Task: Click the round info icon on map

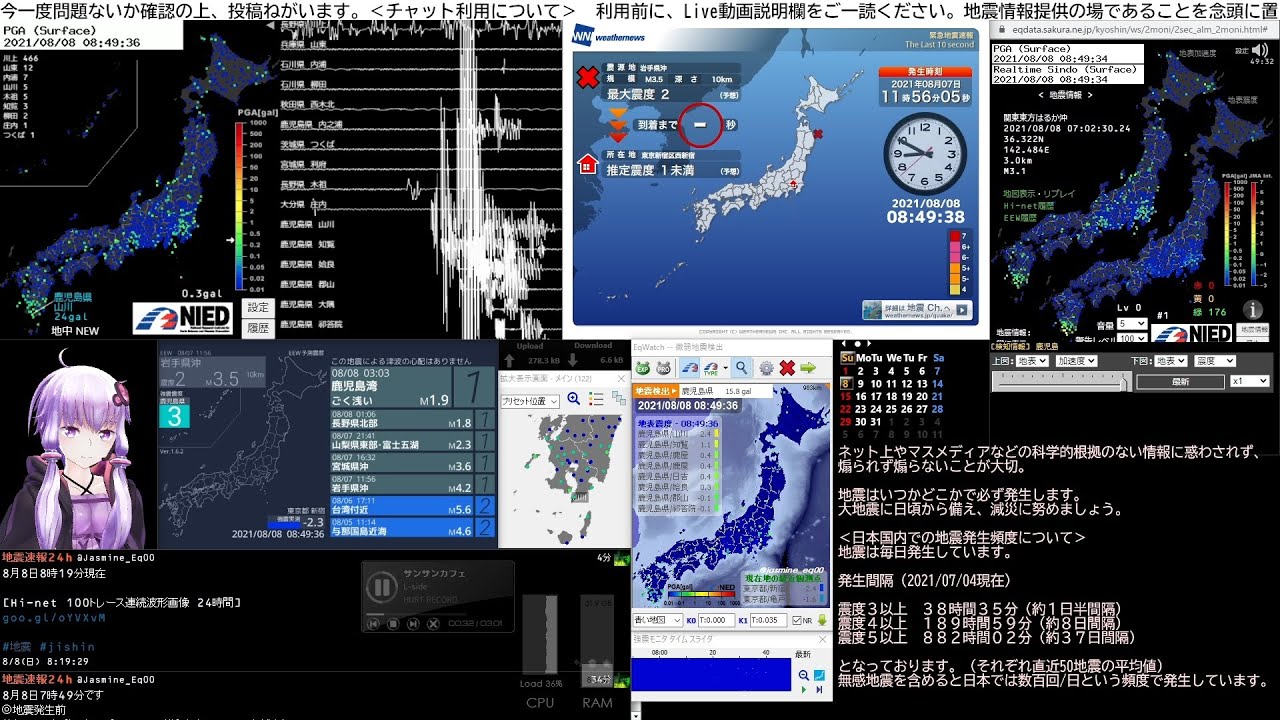Action: (x=1251, y=310)
